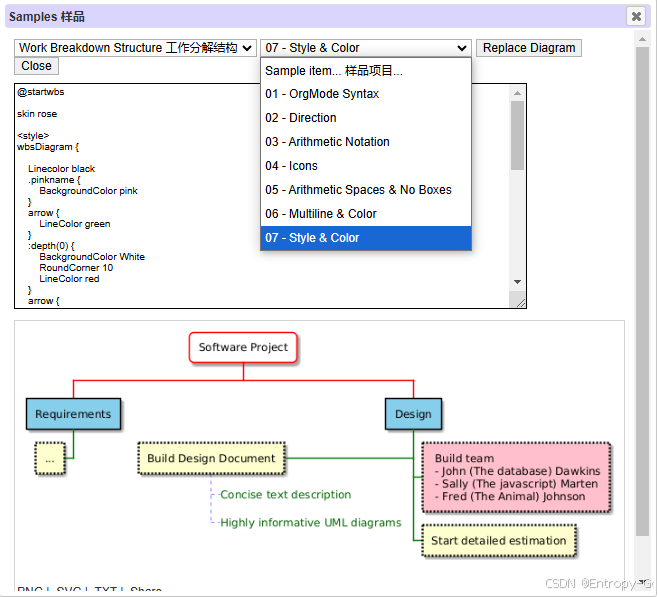The image size is (658, 597).
Task: Close the Samples dialog with the X icon
Action: [636, 16]
